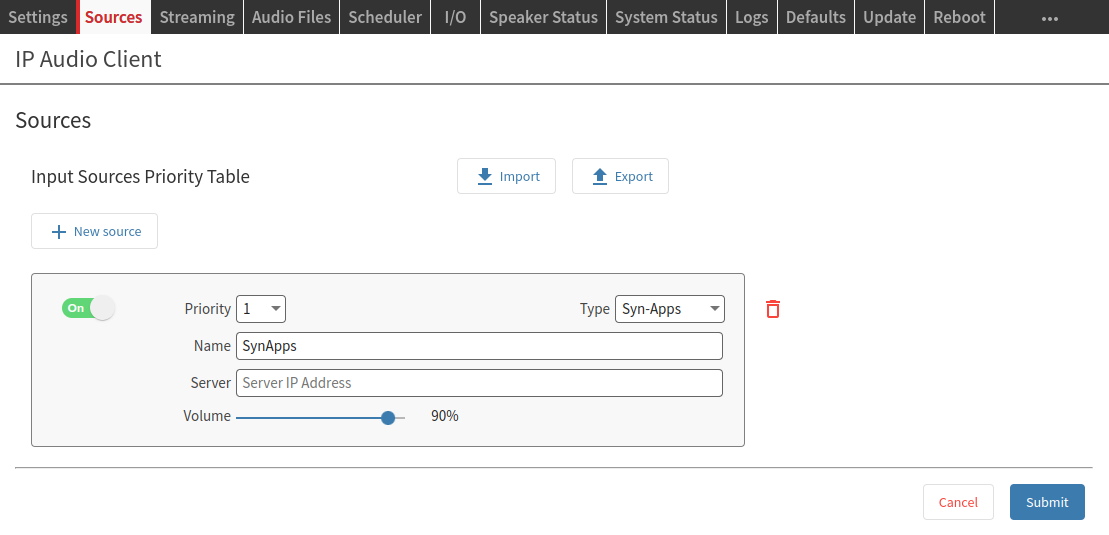Click the Import button

(506, 176)
